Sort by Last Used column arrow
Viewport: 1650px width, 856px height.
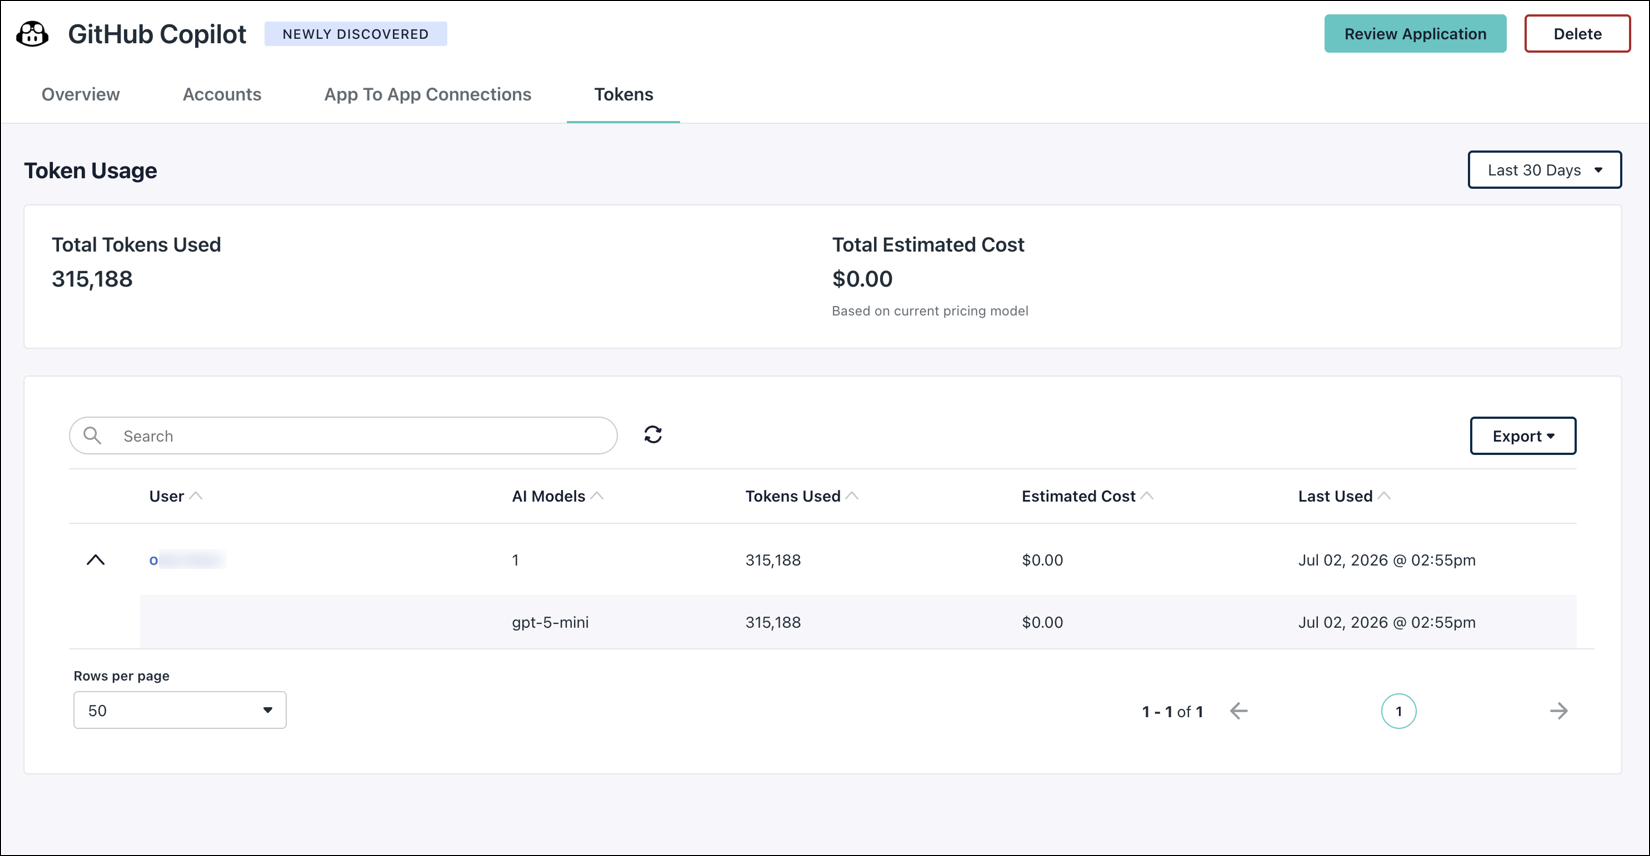point(1384,496)
